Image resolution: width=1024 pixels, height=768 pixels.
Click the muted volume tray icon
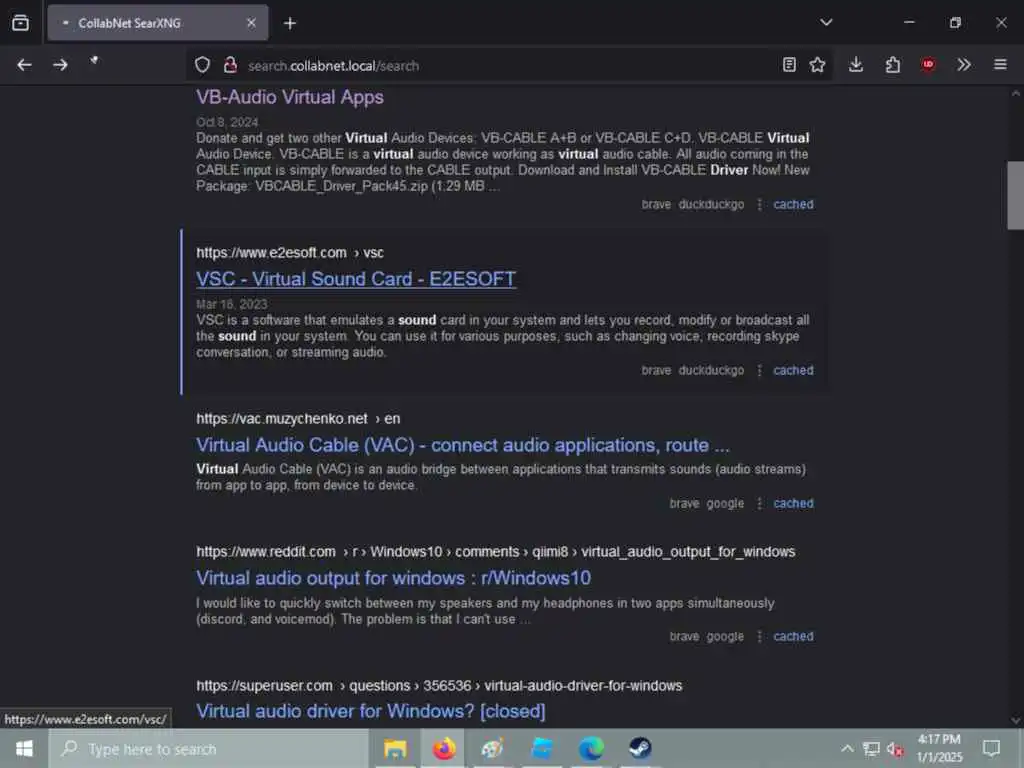coord(895,750)
